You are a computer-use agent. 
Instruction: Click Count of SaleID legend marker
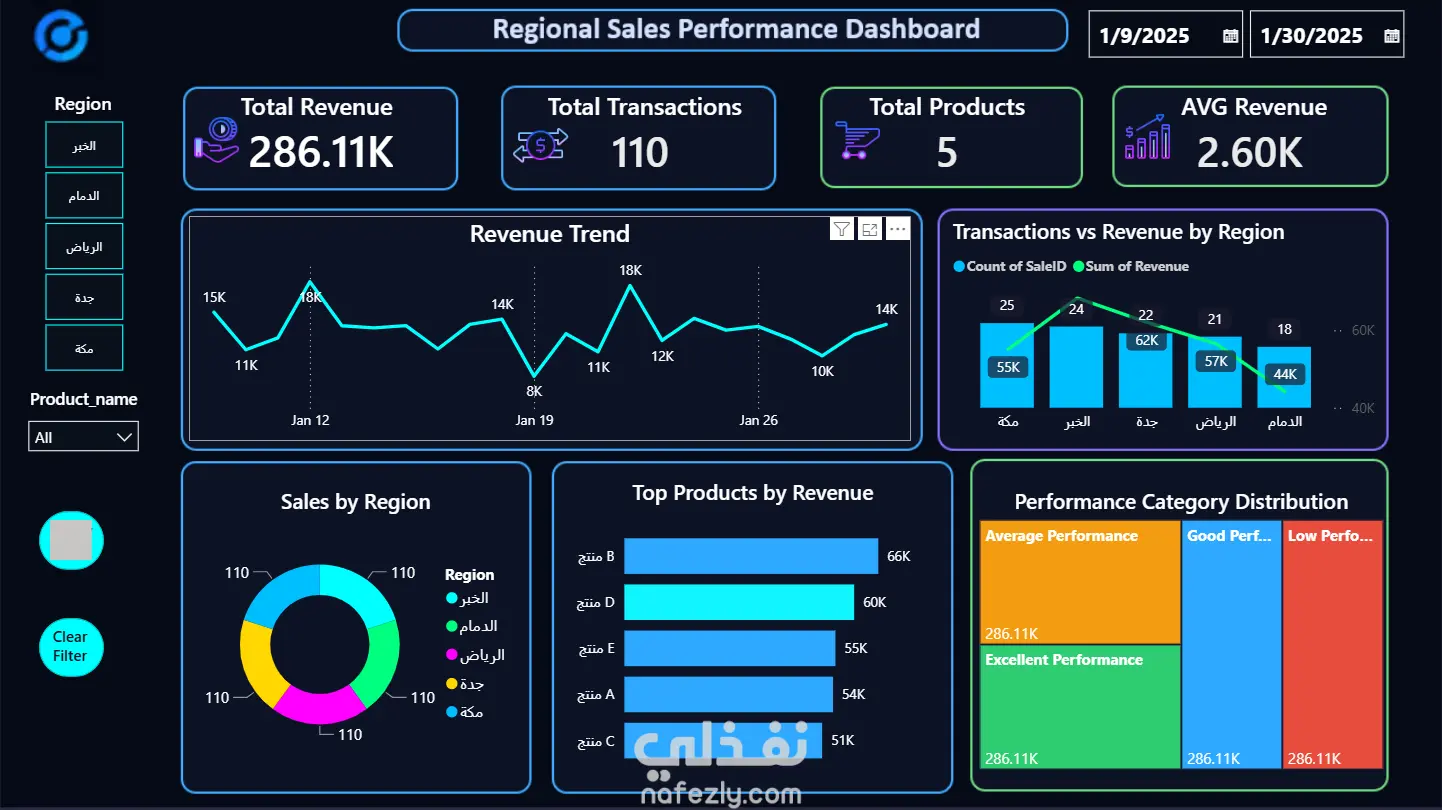959,266
